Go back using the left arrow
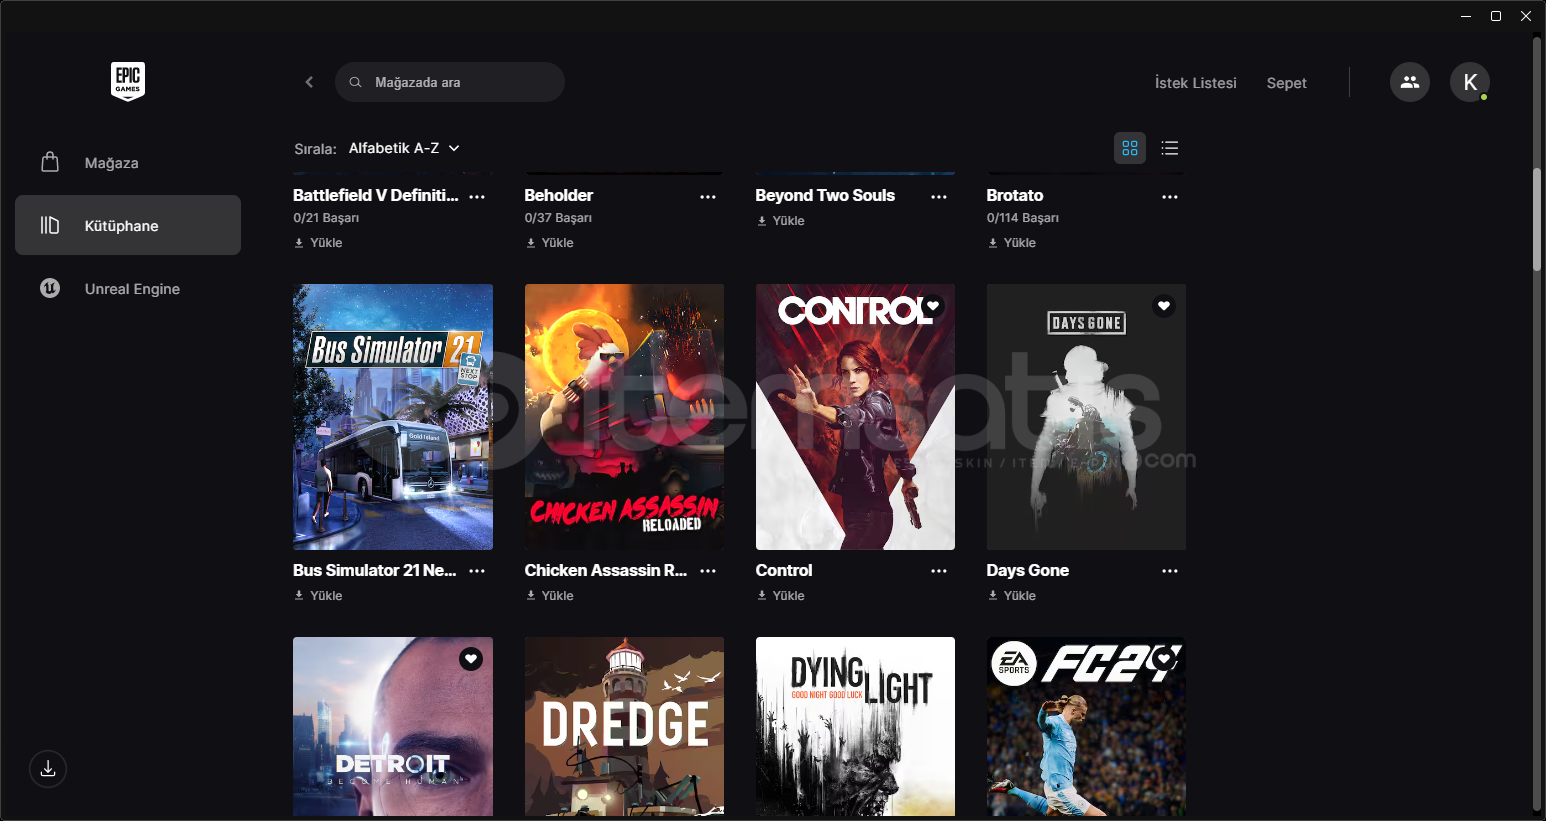 [309, 82]
